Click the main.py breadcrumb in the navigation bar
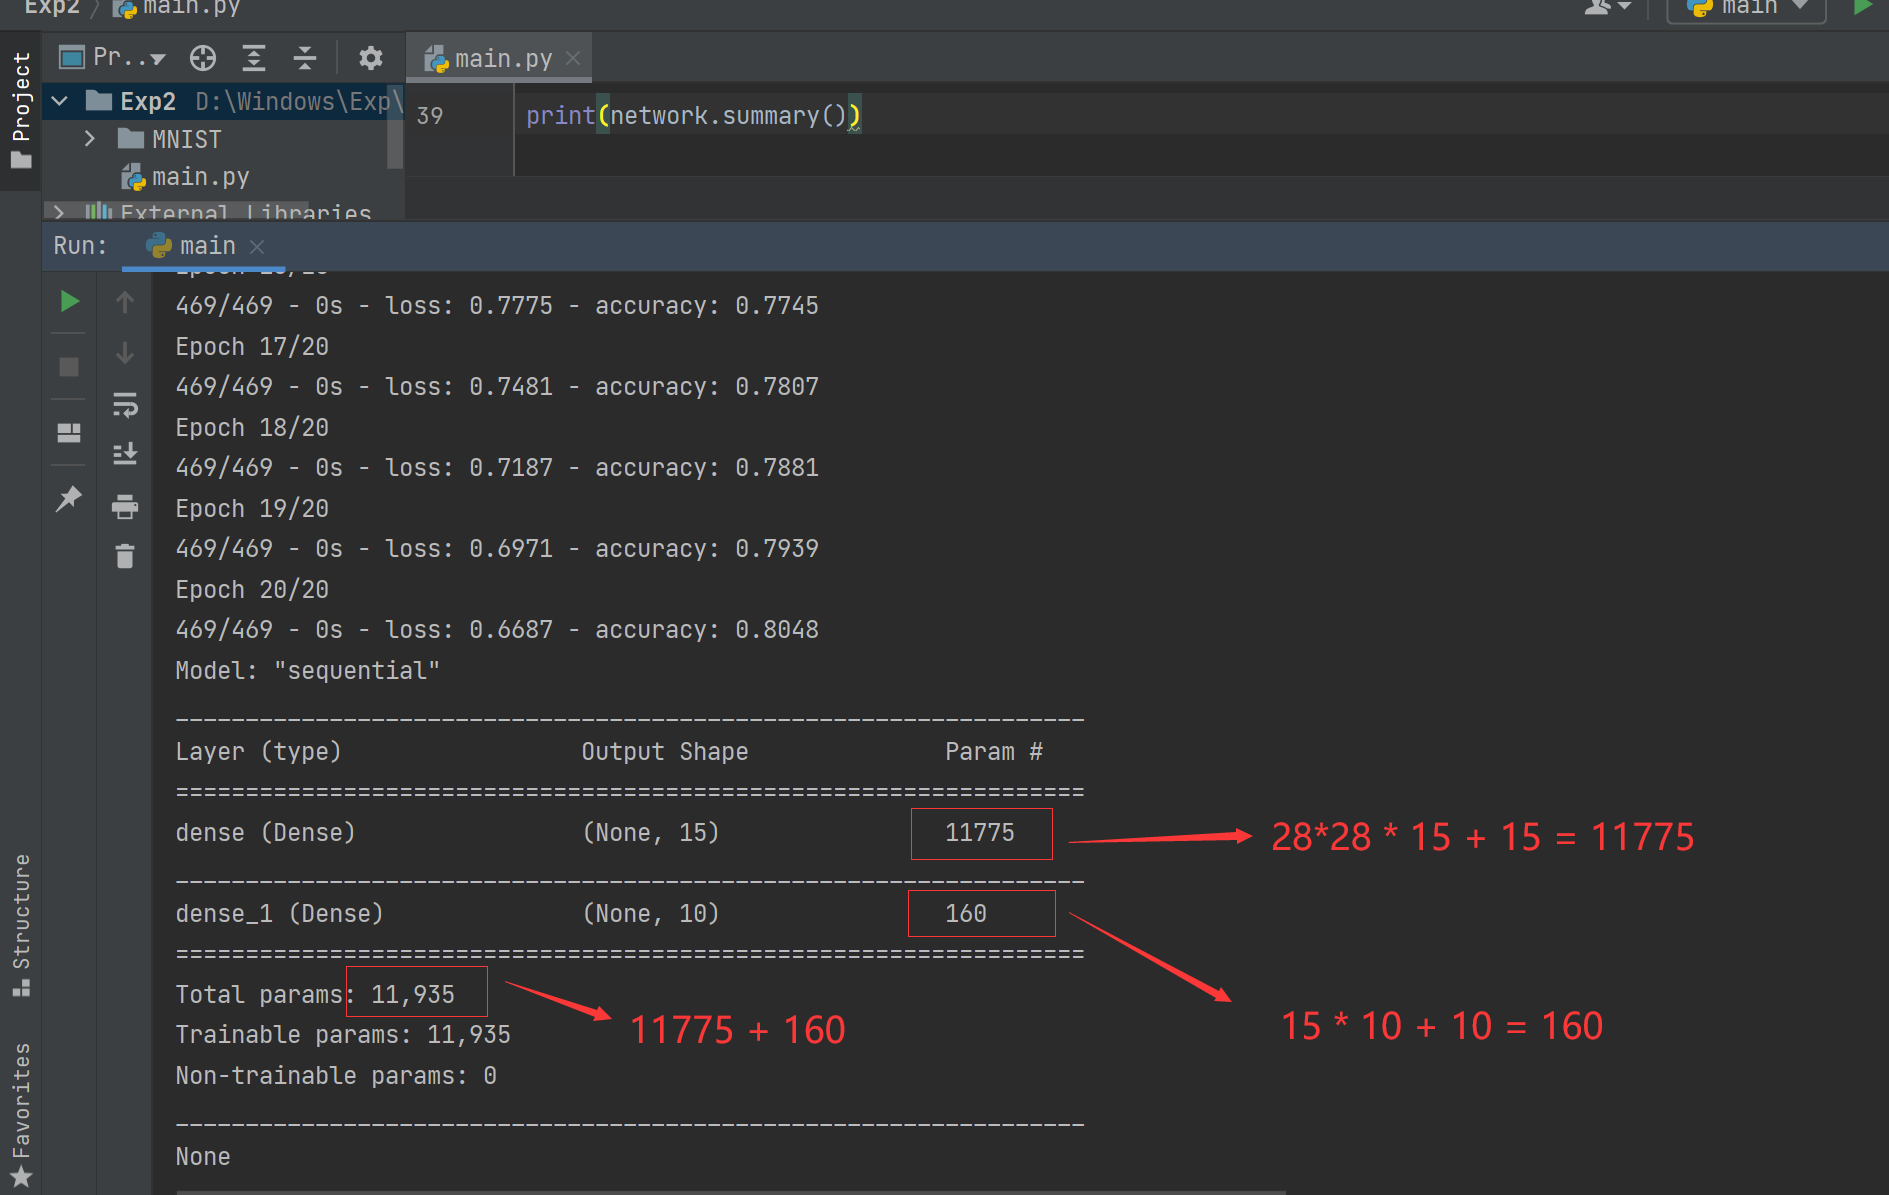This screenshot has width=1889, height=1195. pos(177,7)
